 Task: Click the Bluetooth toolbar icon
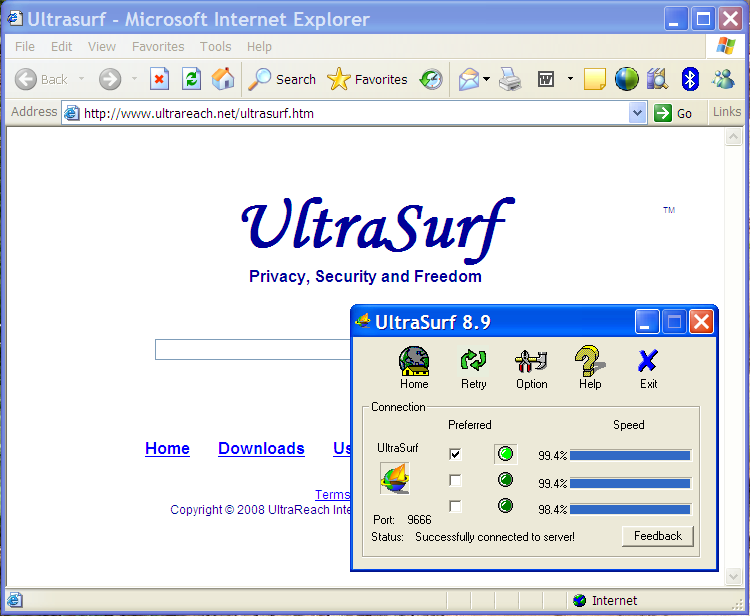pos(690,79)
